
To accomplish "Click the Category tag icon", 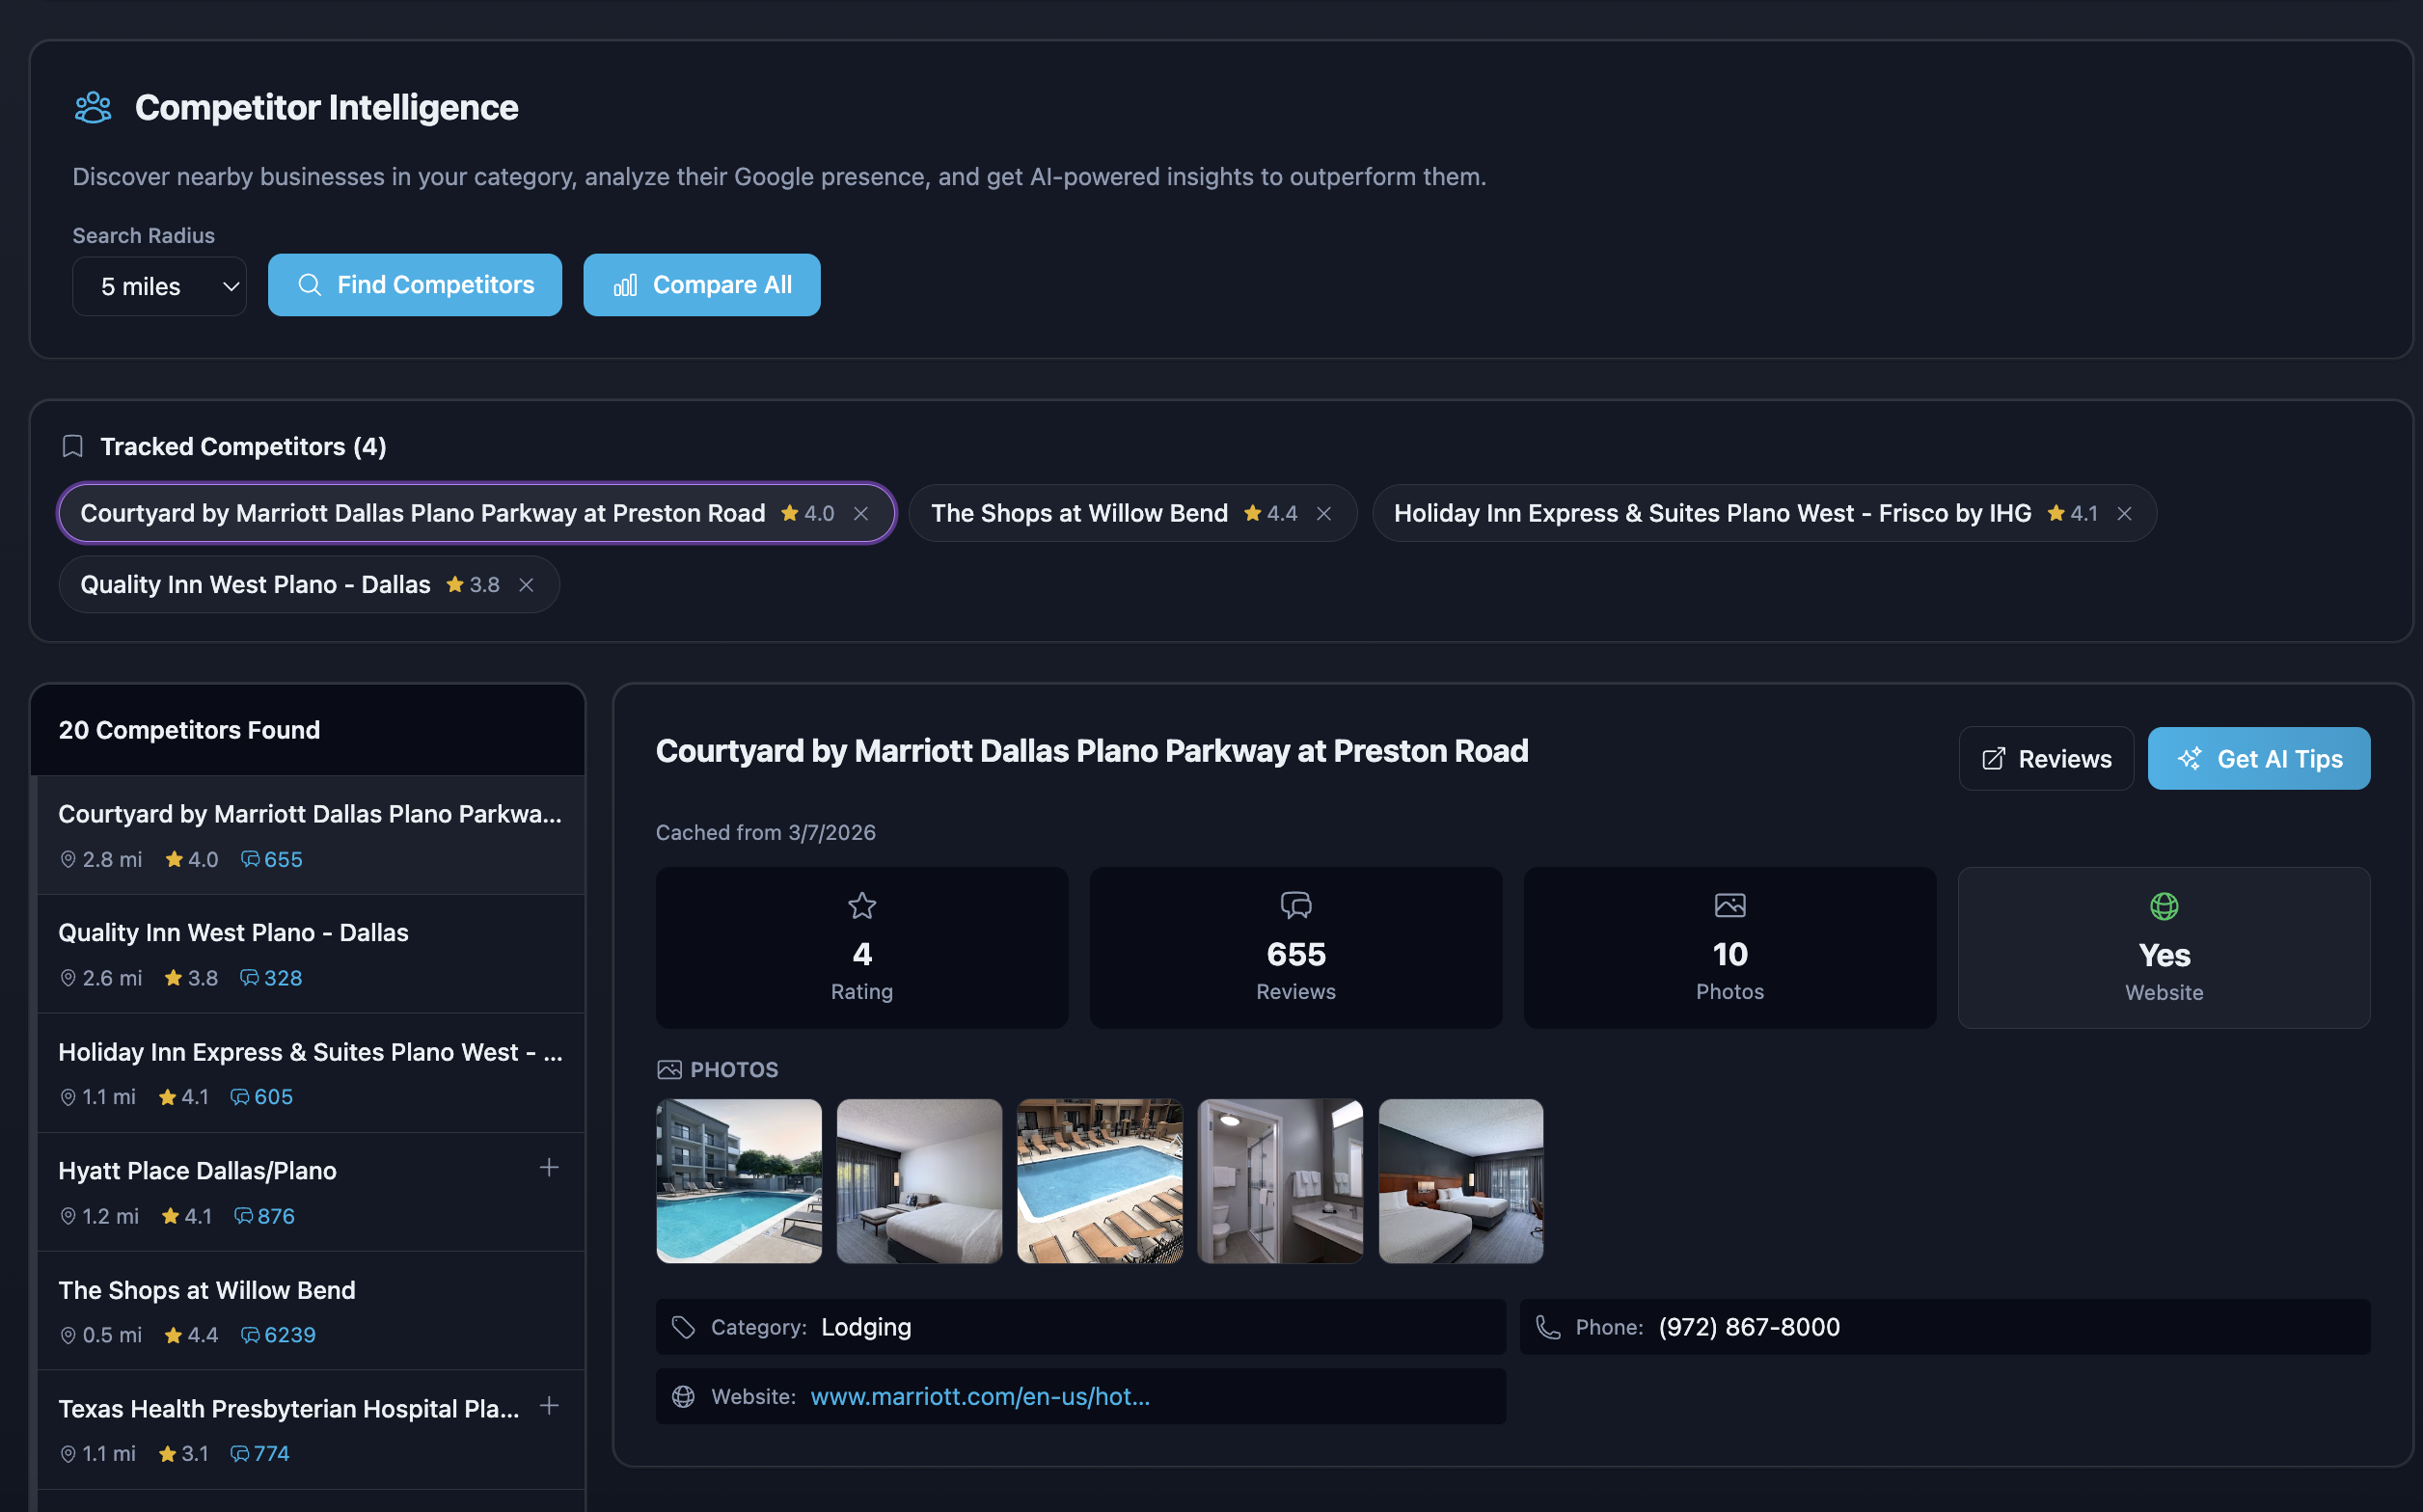I will pyautogui.click(x=683, y=1327).
